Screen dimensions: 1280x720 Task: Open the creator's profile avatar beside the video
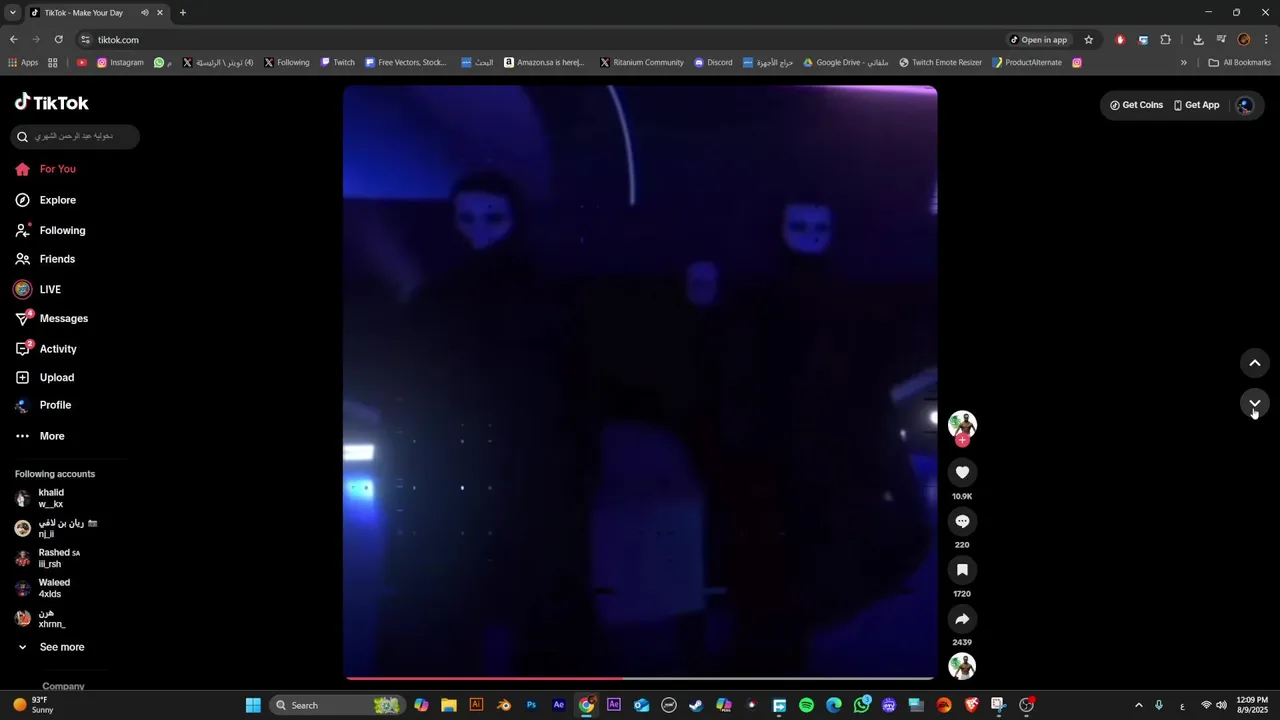point(962,424)
